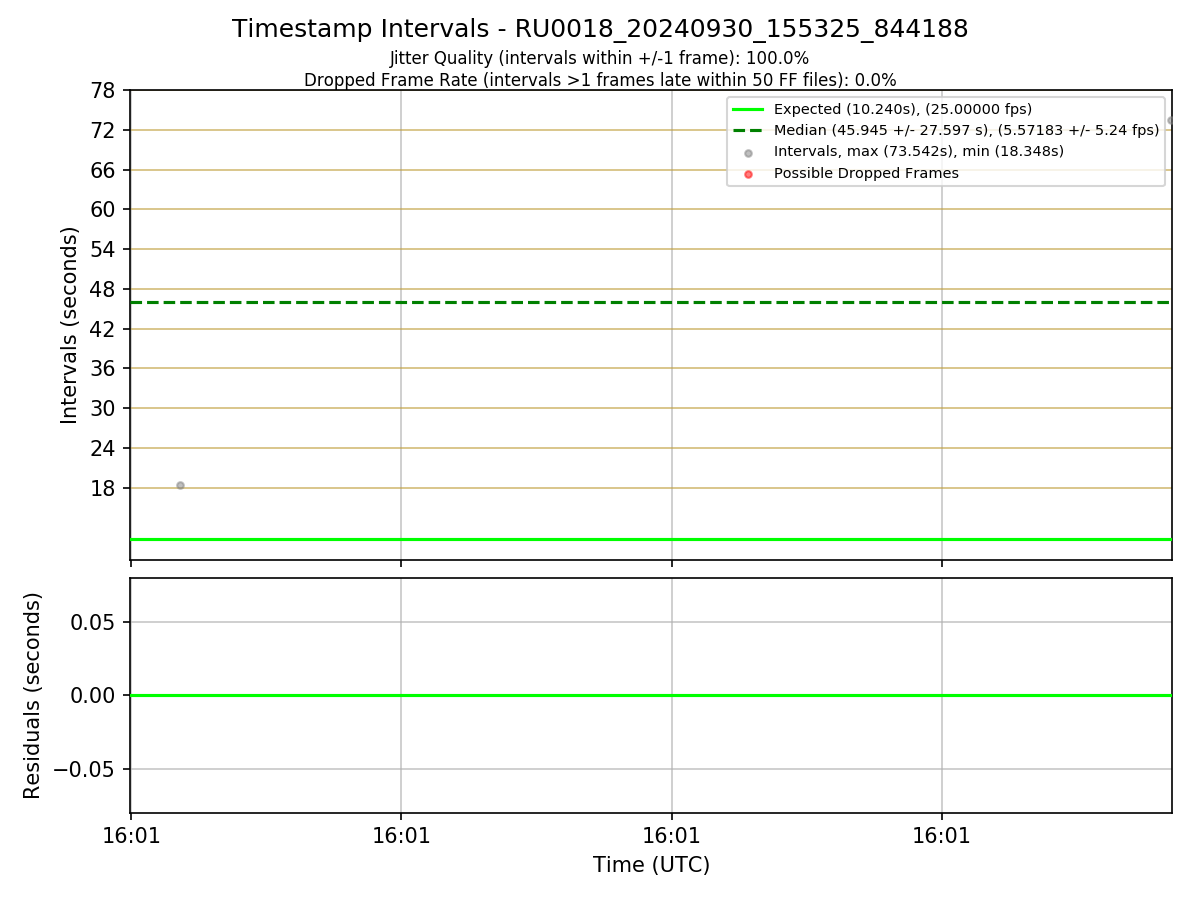Click the y-axis tick label '54'
The image size is (1200, 900).
(x=104, y=249)
